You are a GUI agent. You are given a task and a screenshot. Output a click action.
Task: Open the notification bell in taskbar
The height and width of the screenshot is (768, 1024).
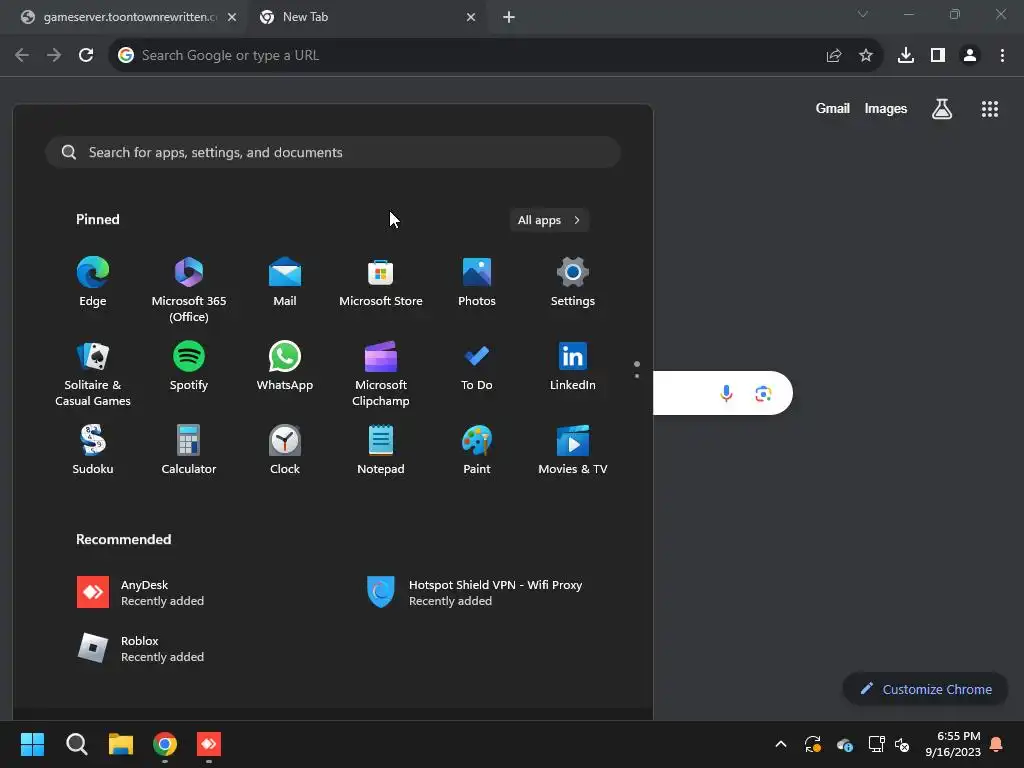point(997,744)
